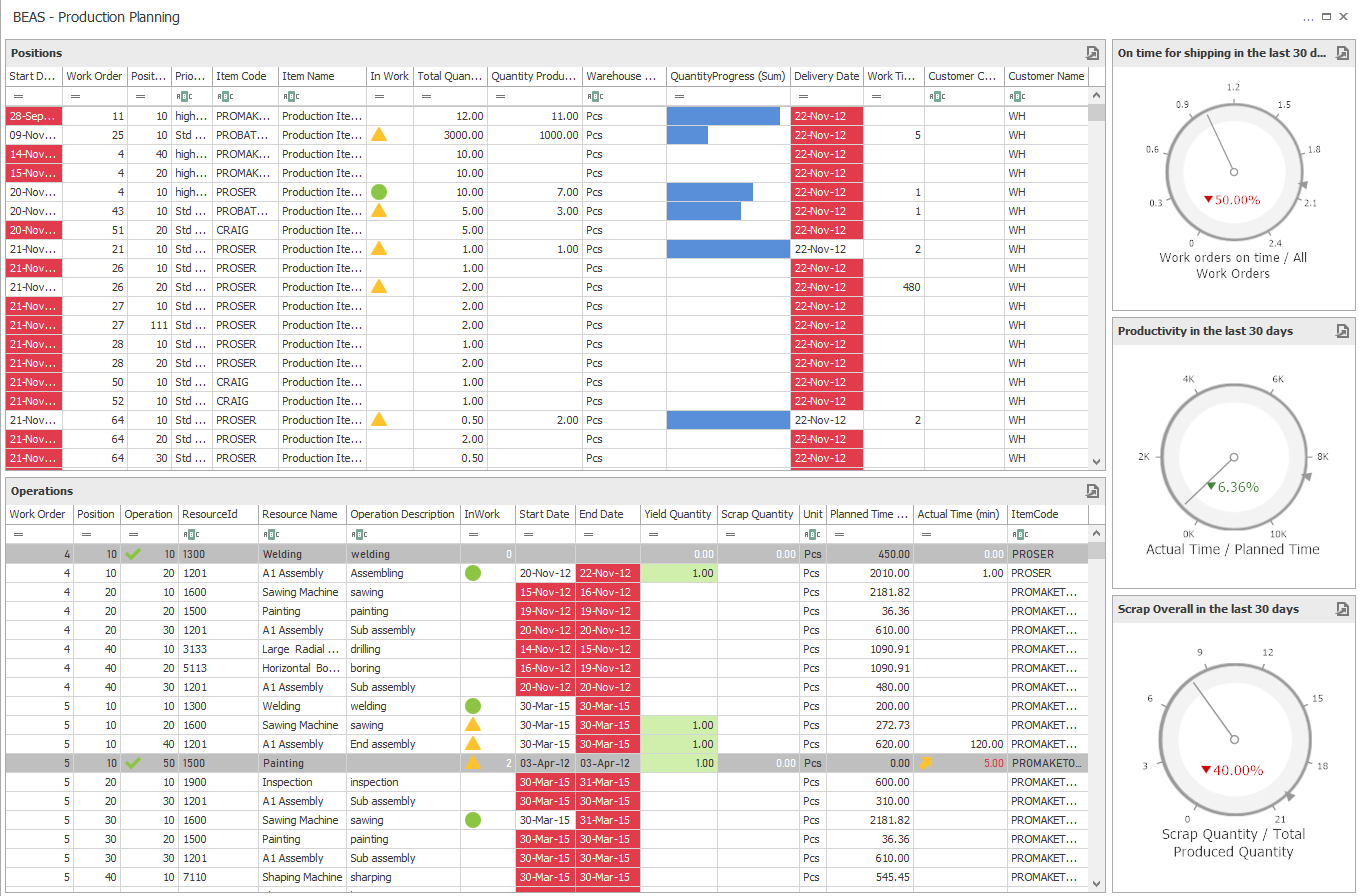The image size is (1359, 896).
Task: Export the Scrap Overall gauge panel
Action: tap(1343, 609)
